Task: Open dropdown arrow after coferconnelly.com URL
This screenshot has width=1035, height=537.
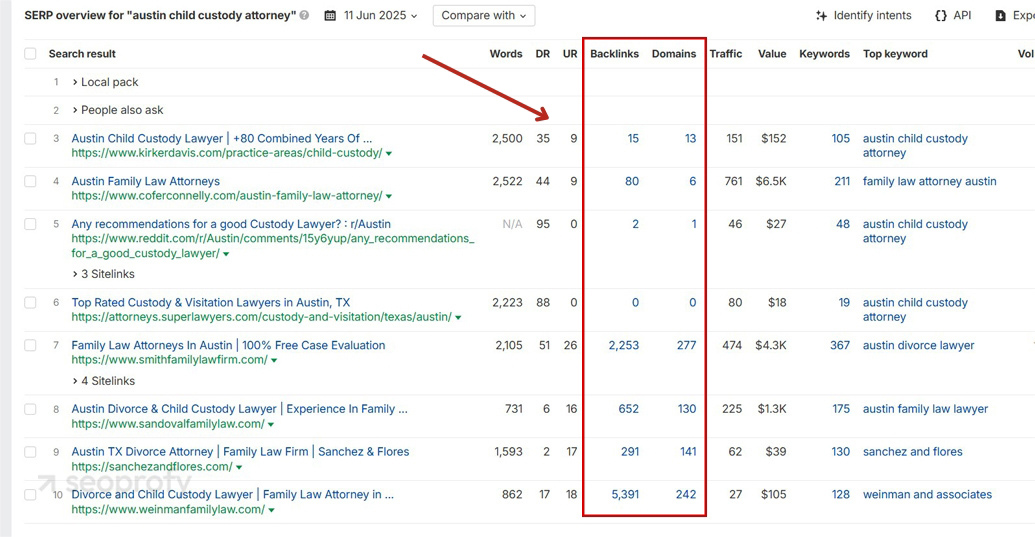Action: tap(389, 197)
